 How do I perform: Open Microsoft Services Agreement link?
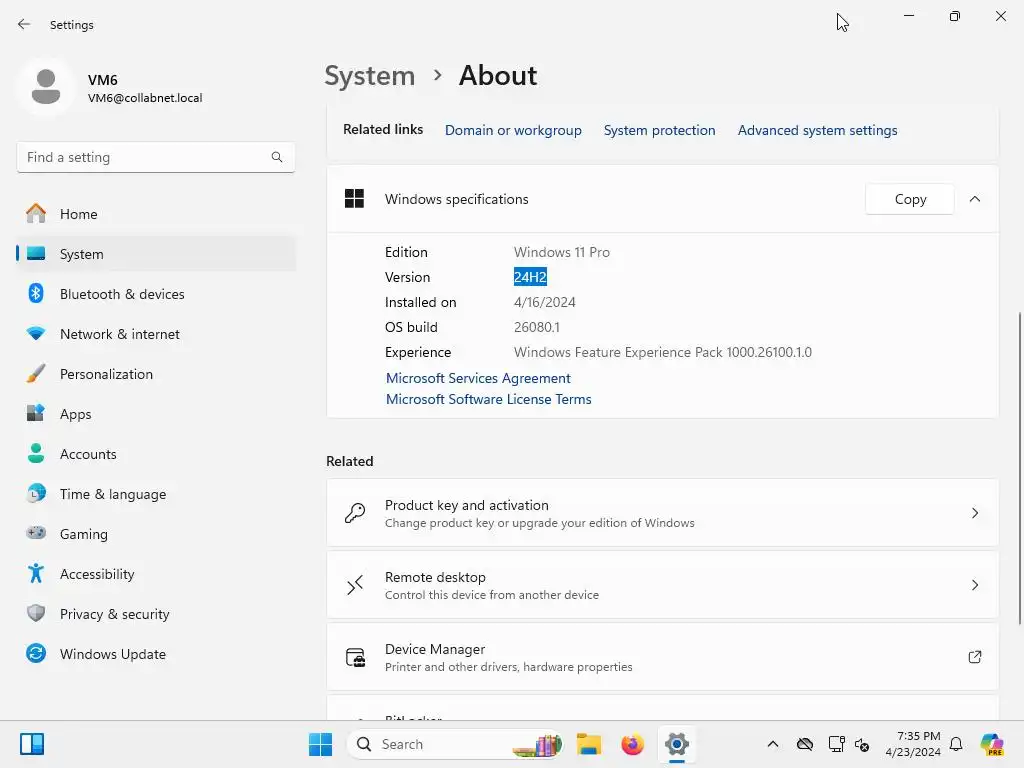point(478,378)
